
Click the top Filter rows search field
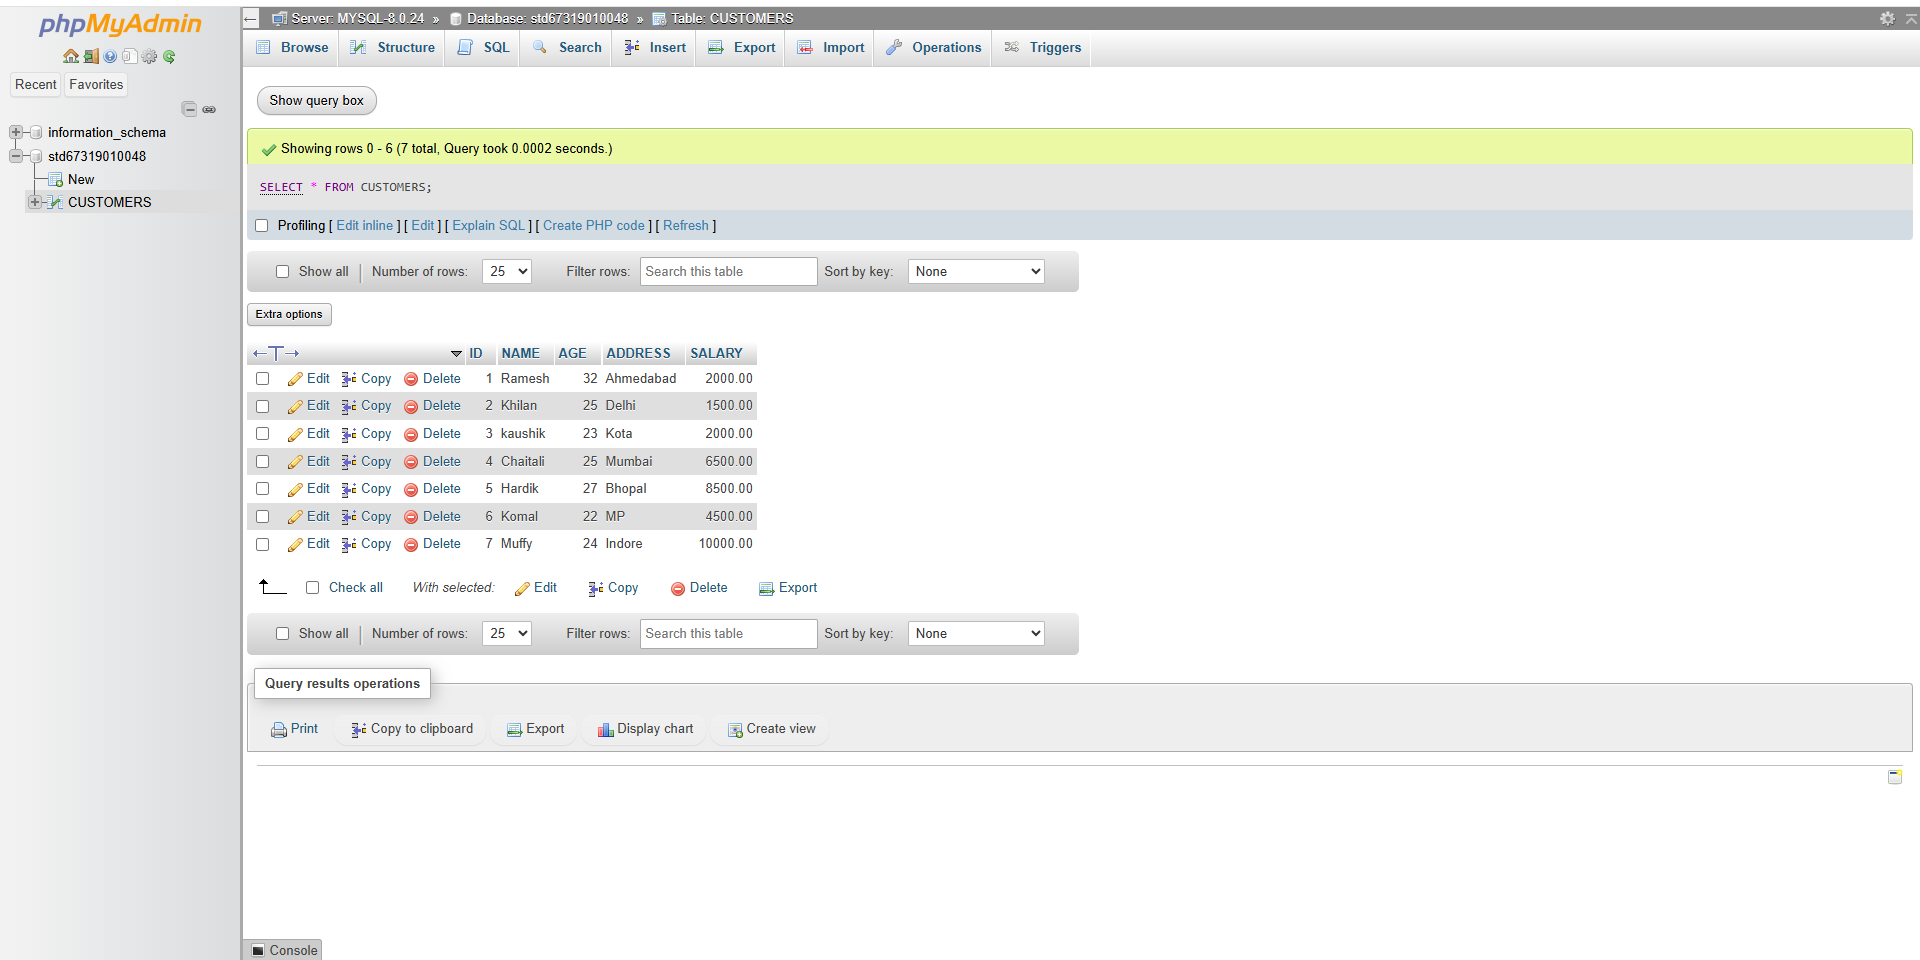(728, 272)
